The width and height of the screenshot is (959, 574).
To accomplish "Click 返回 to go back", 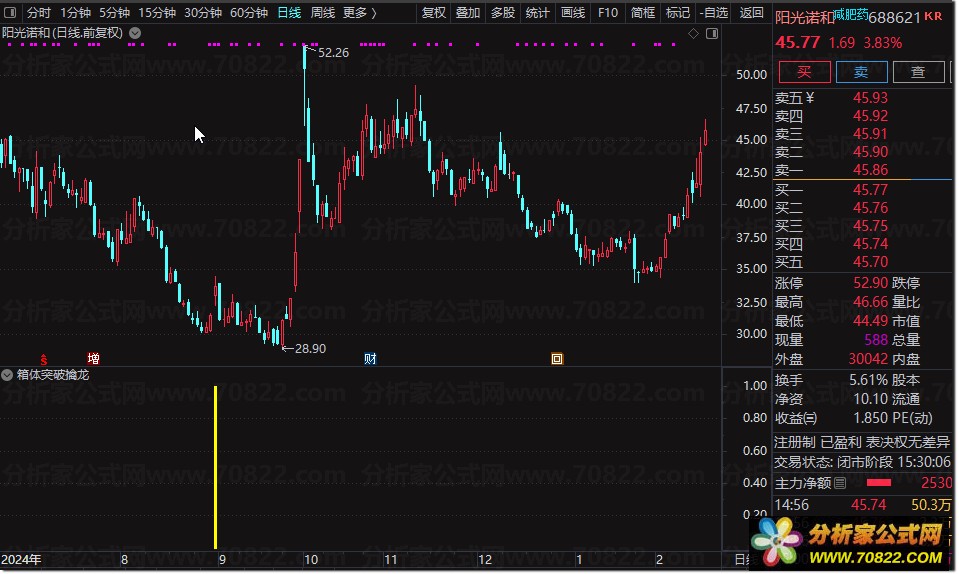I will [x=751, y=12].
